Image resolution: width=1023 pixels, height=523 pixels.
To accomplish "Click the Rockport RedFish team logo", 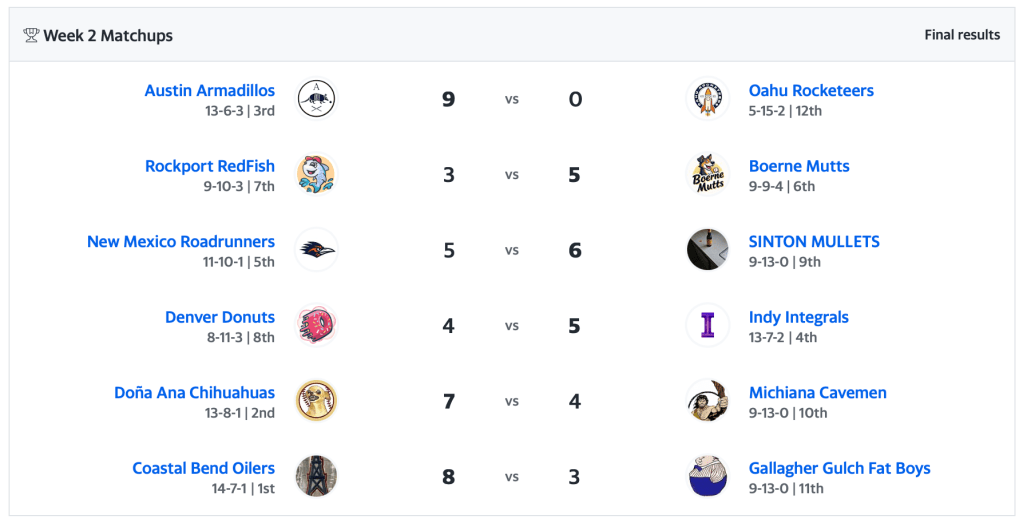I will pyautogui.click(x=316, y=174).
